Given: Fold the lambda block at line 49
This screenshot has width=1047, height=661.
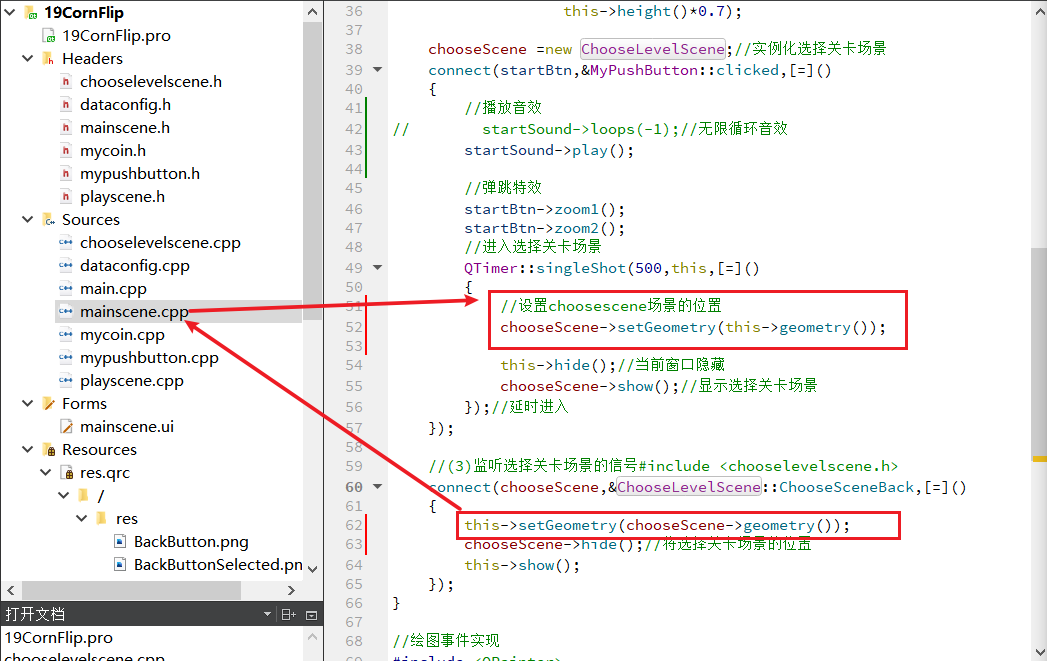Looking at the screenshot, I should point(377,268).
